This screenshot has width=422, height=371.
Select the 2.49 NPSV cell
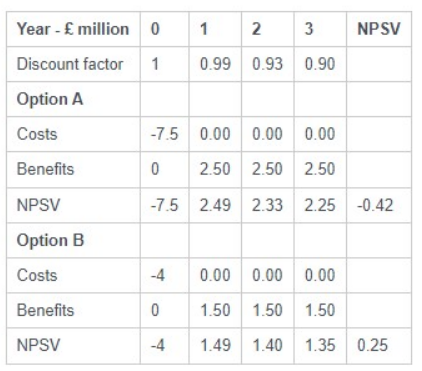[215, 205]
